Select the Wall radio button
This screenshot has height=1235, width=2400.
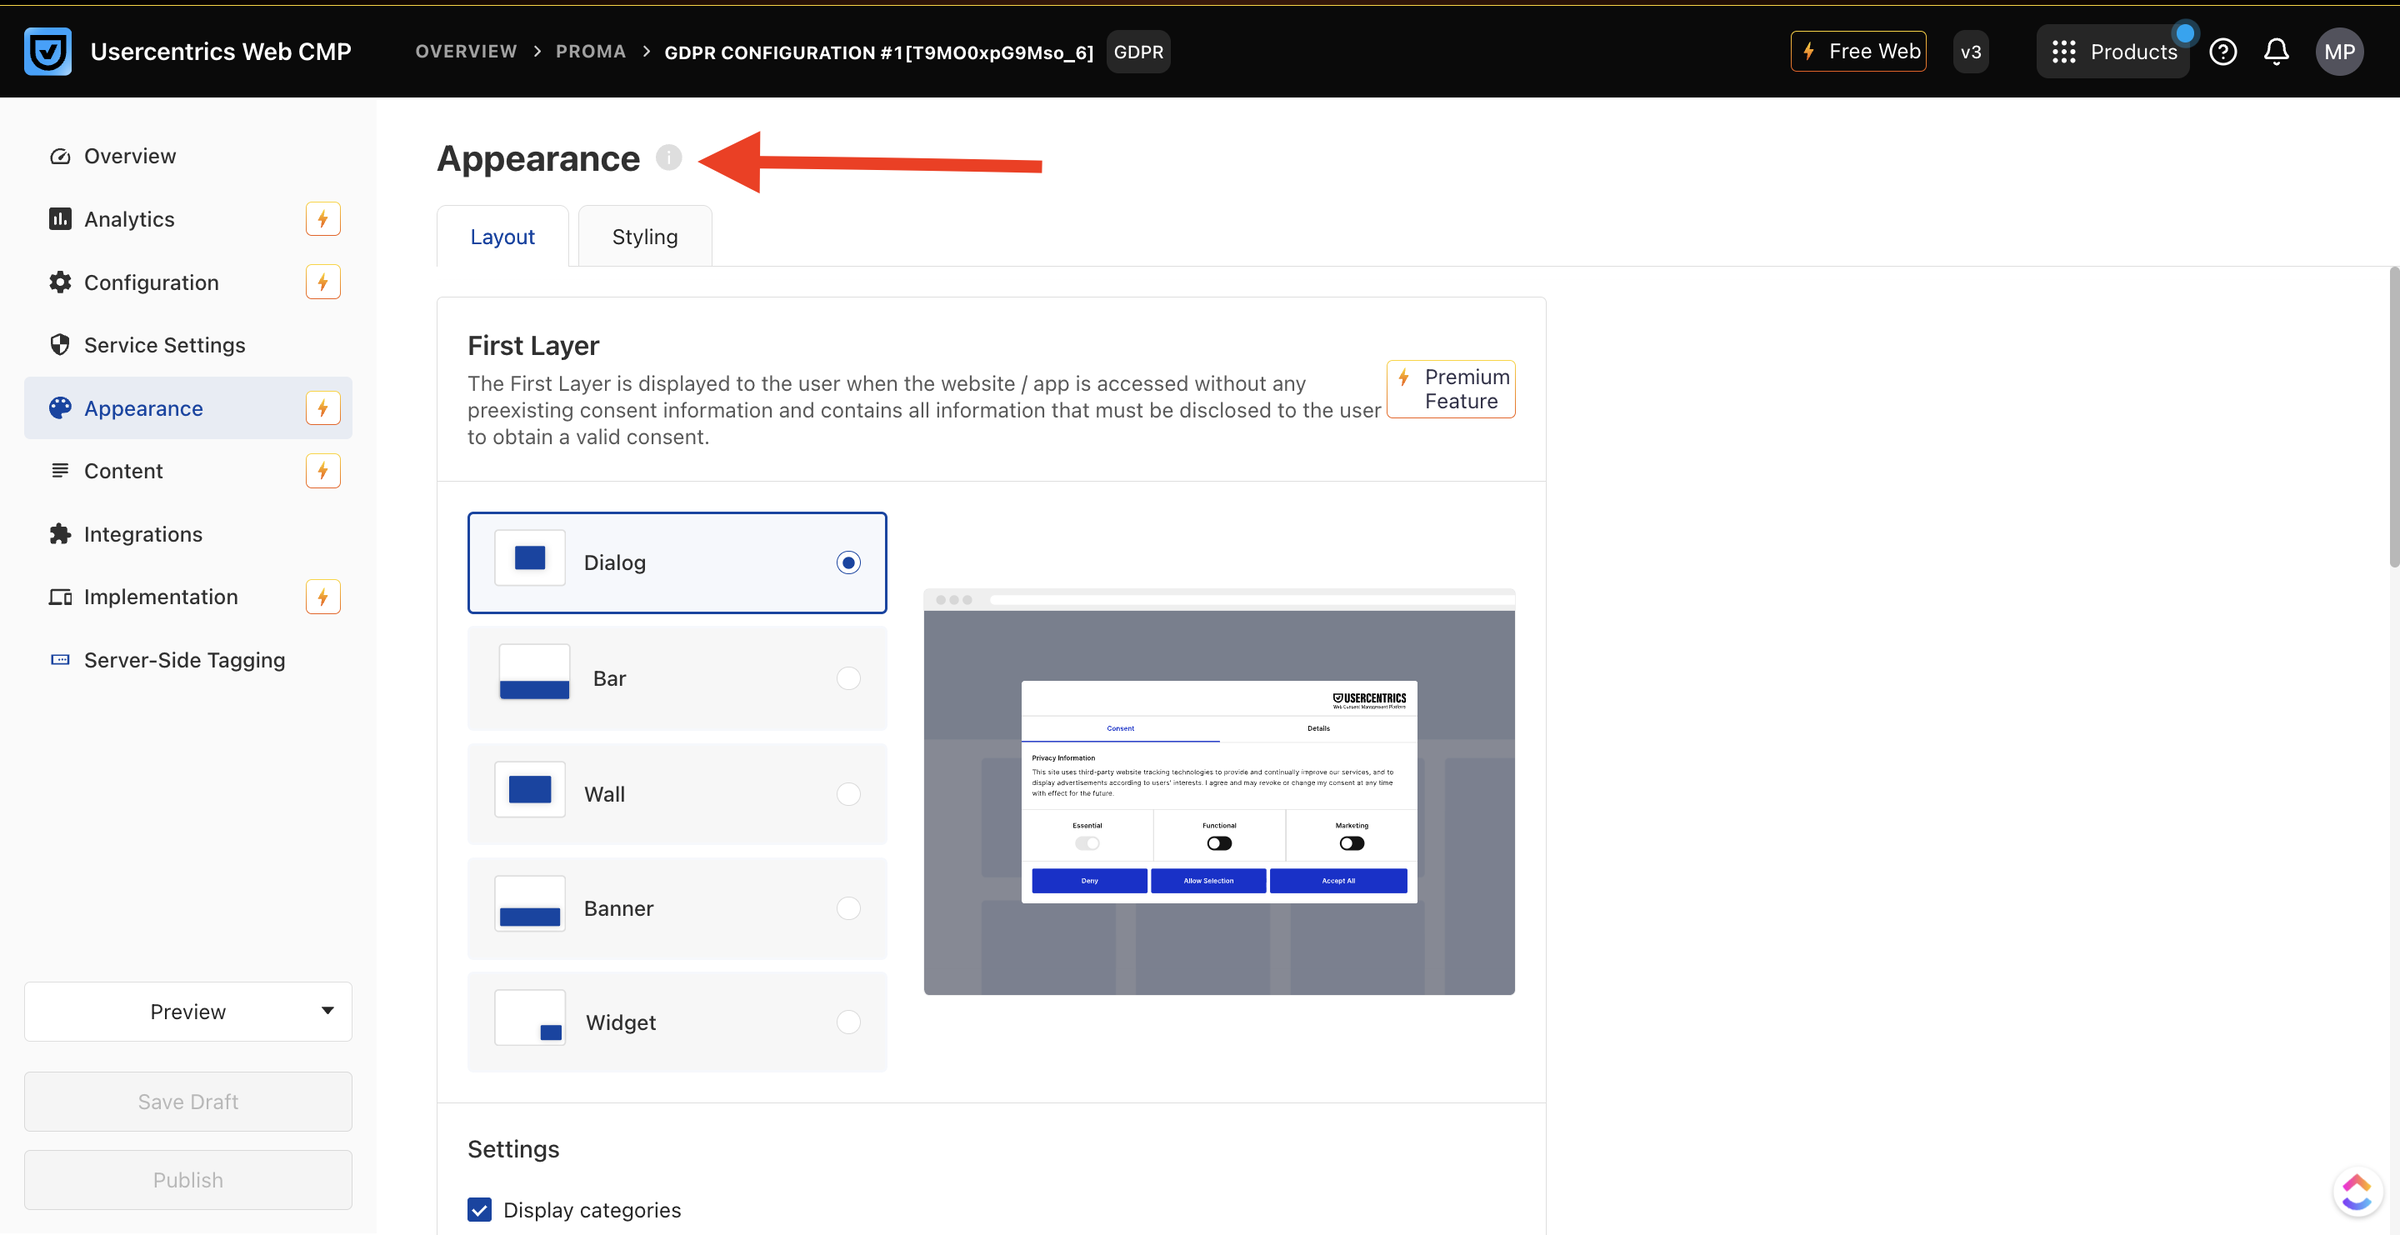[x=849, y=794]
